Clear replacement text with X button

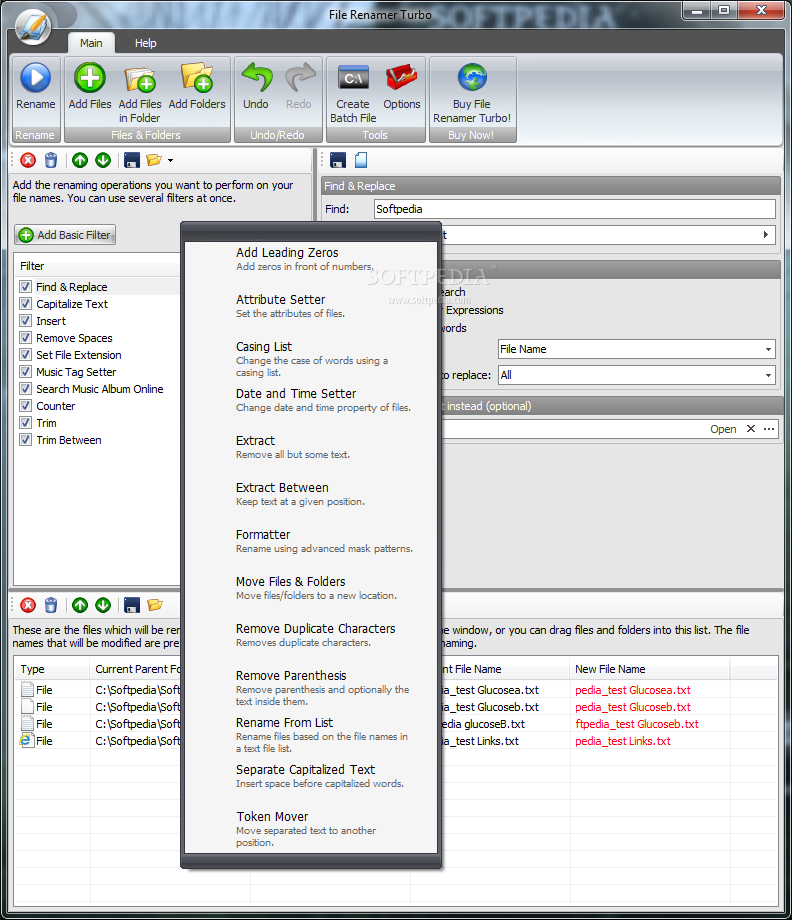(750, 429)
